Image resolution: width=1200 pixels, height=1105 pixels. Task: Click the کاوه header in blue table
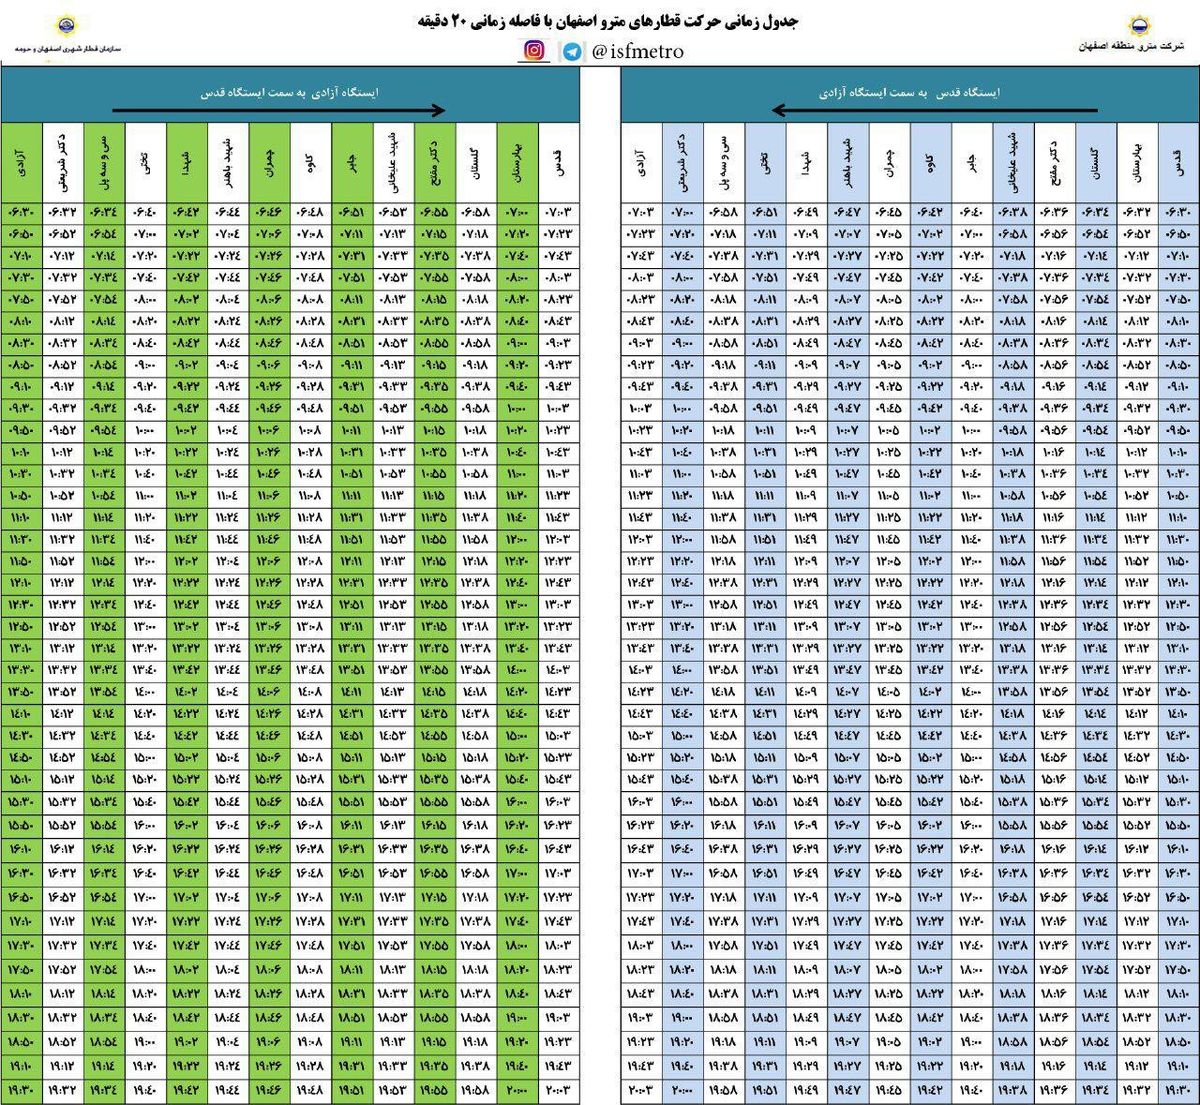click(930, 160)
